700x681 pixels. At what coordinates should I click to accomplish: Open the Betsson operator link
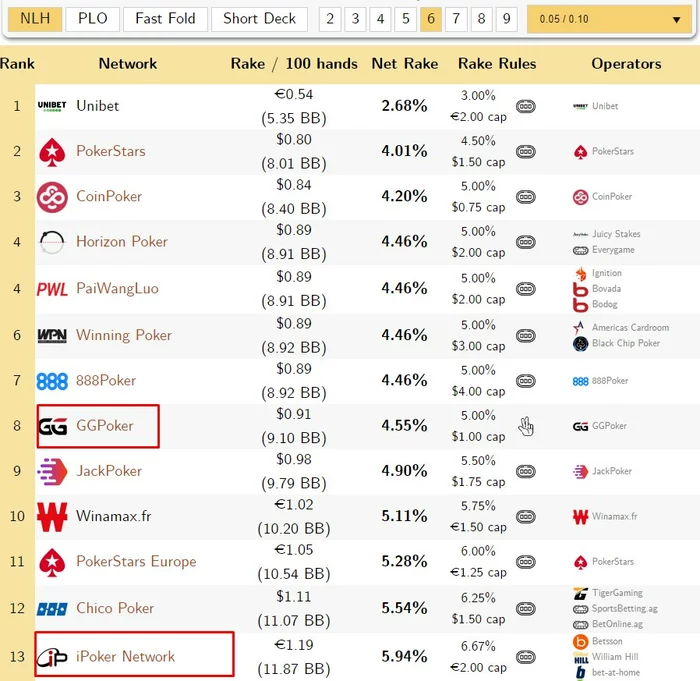pyautogui.click(x=607, y=641)
